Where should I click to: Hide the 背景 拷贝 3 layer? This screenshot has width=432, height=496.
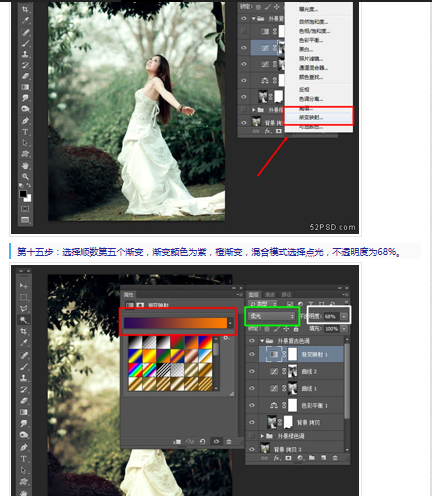tap(252, 449)
